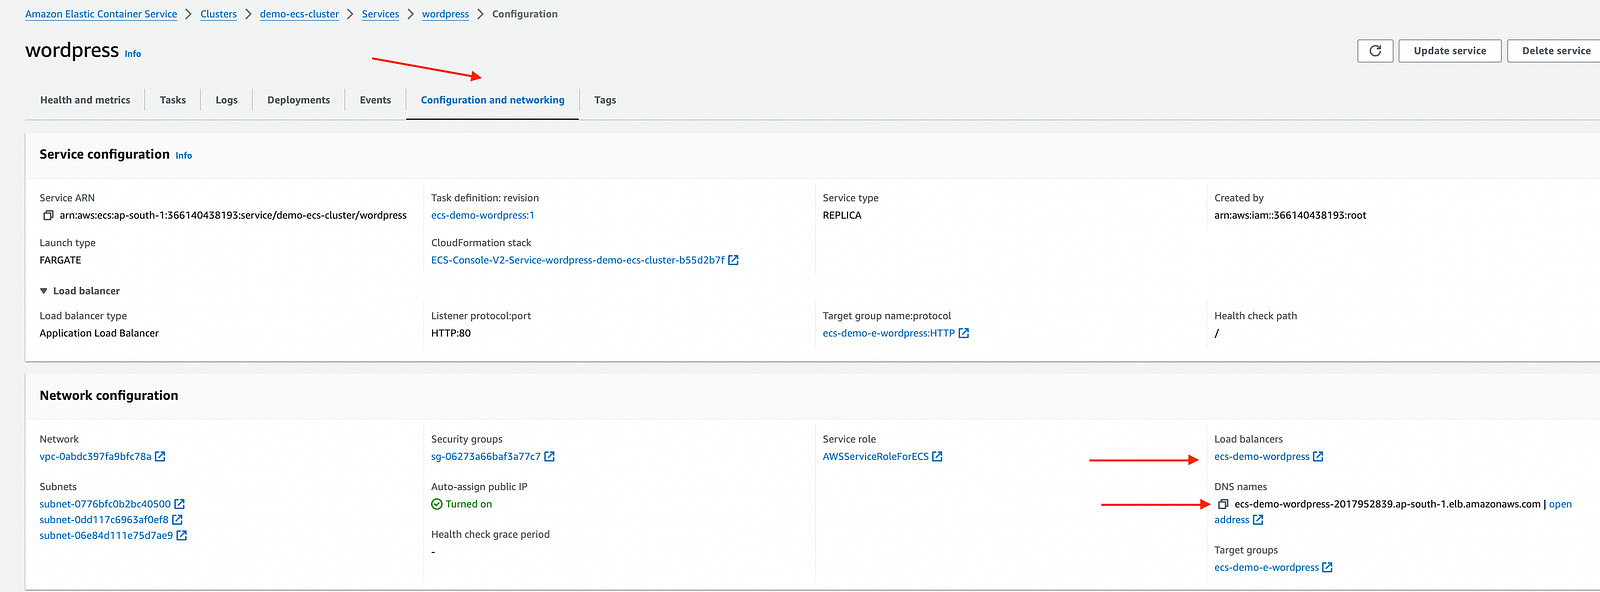Switch to Health and metrics tab
Screen dimensions: 1600x592
coord(85,100)
